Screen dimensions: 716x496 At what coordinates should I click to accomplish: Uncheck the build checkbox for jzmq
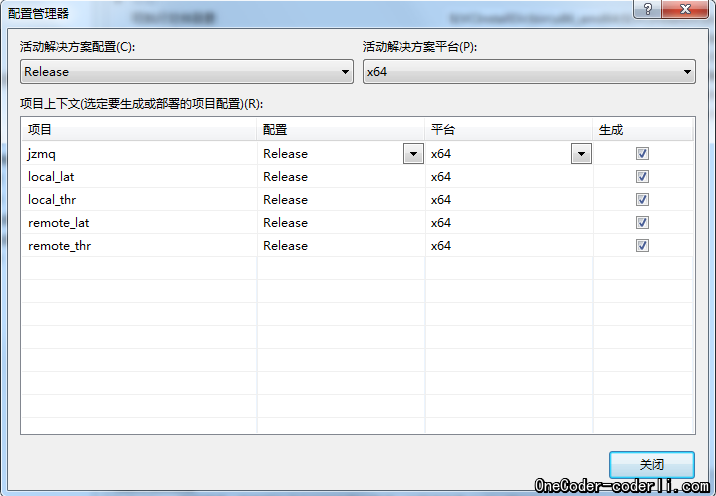[642, 153]
